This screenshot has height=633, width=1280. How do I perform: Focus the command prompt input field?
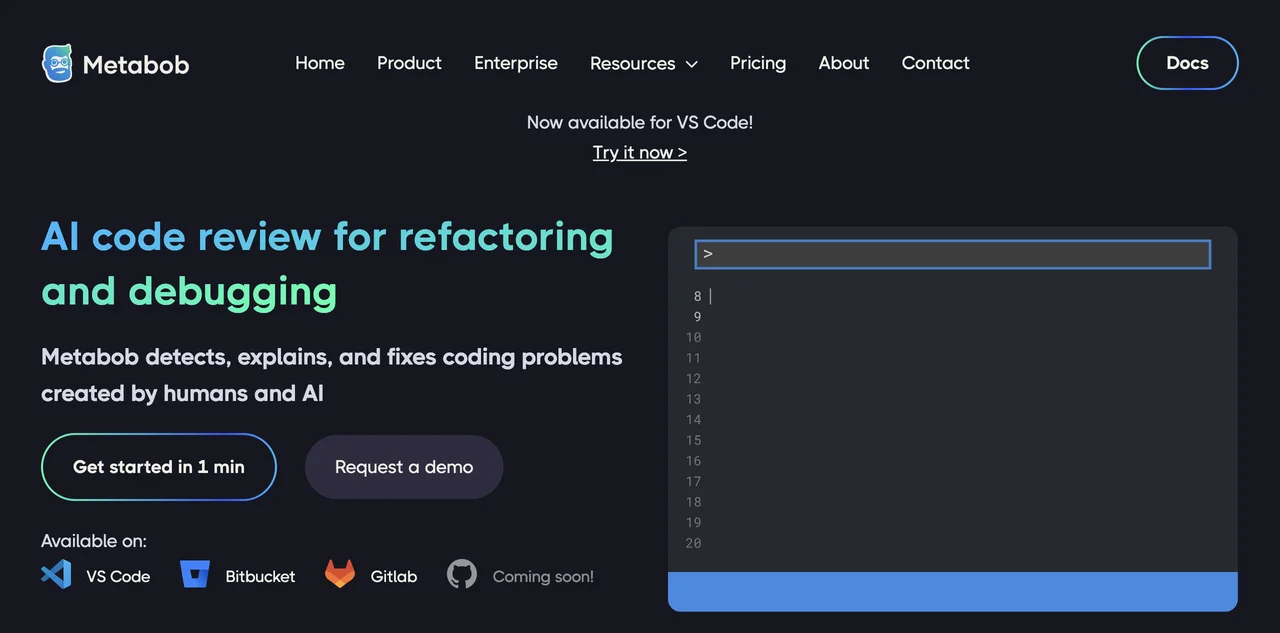pyautogui.click(x=953, y=254)
